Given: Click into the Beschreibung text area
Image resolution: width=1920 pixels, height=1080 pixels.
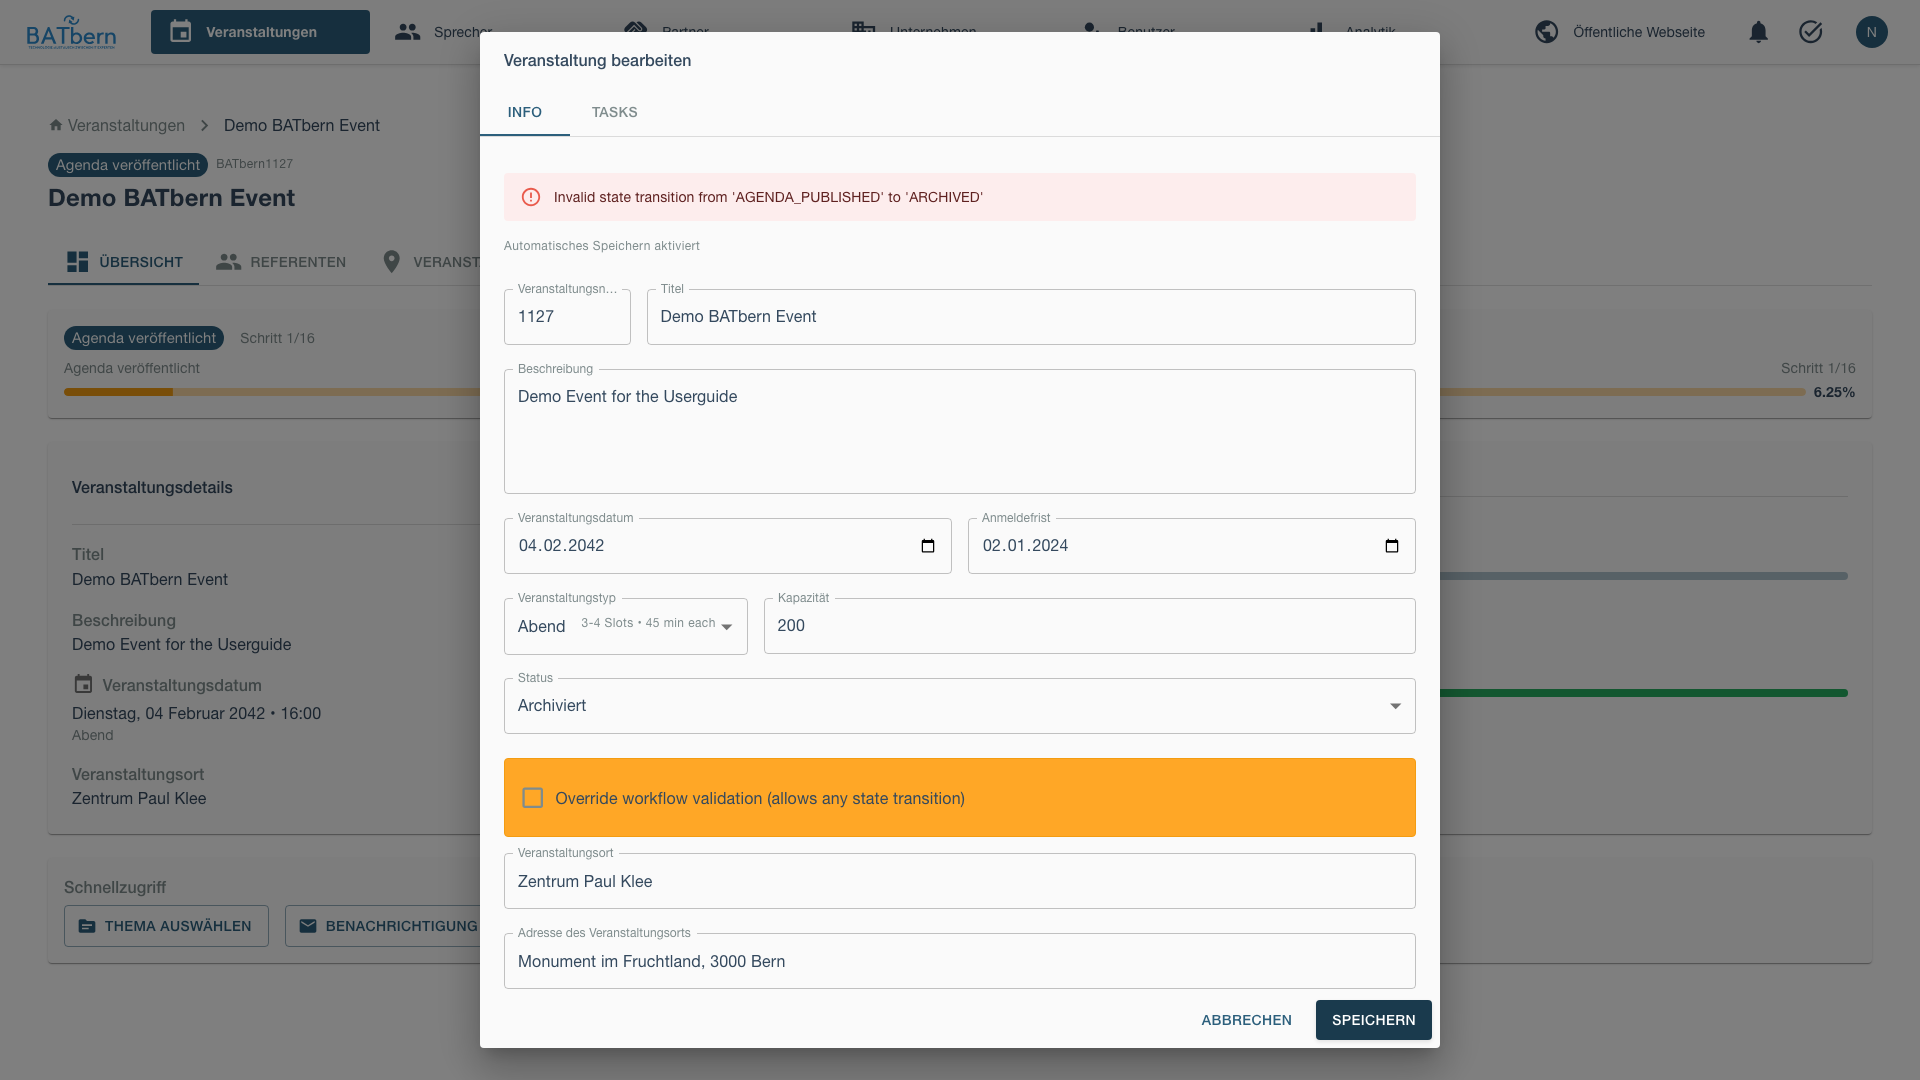Looking at the screenshot, I should [x=959, y=431].
